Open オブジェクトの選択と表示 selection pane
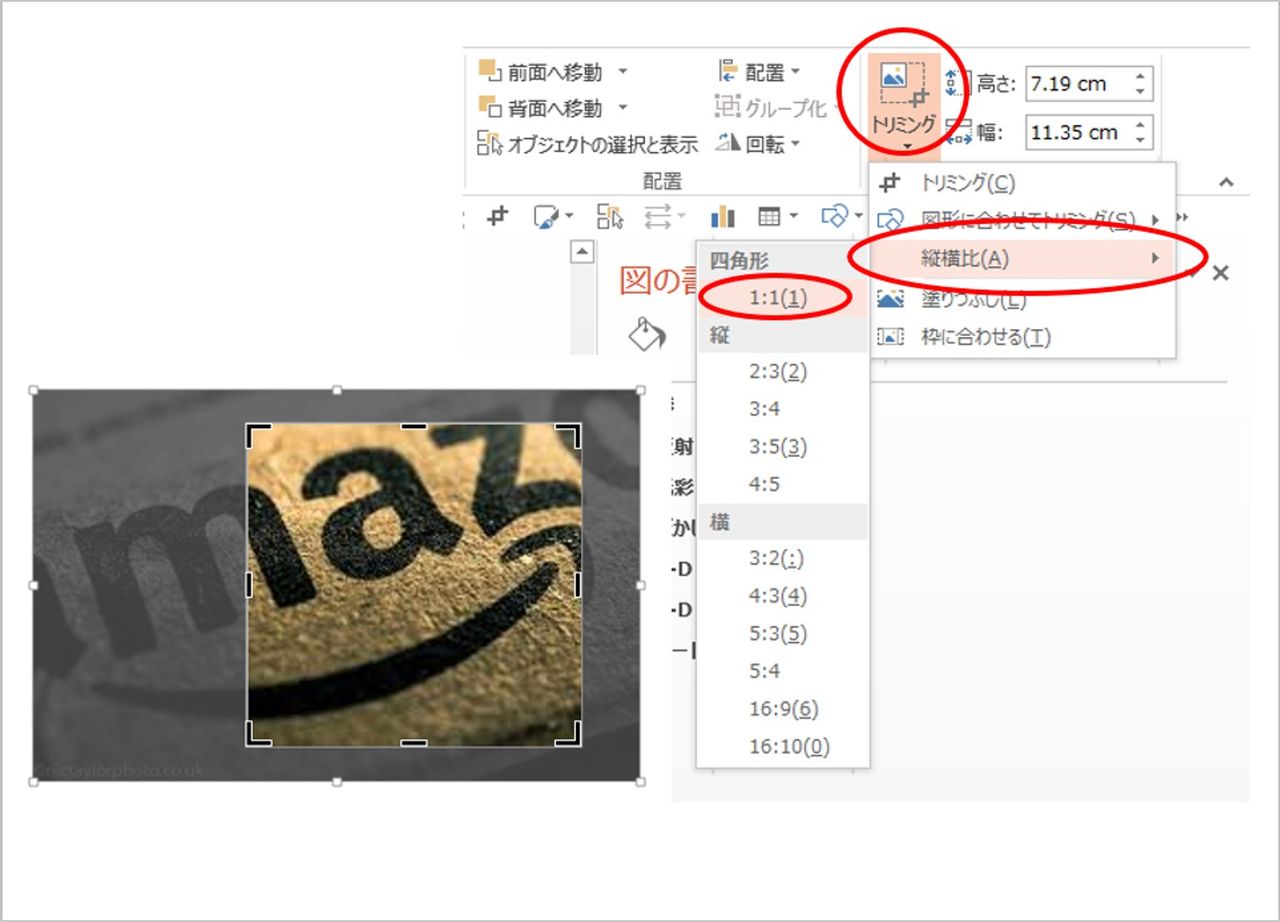Image resolution: width=1280 pixels, height=922 pixels. [x=587, y=145]
